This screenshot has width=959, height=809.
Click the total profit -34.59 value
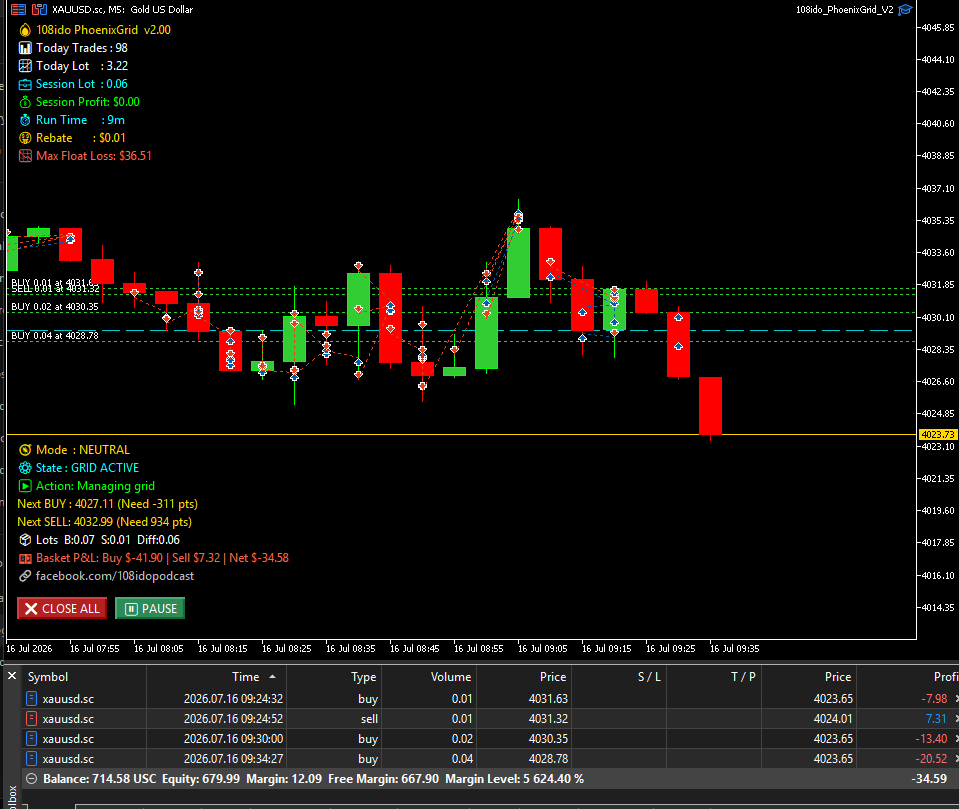click(929, 779)
